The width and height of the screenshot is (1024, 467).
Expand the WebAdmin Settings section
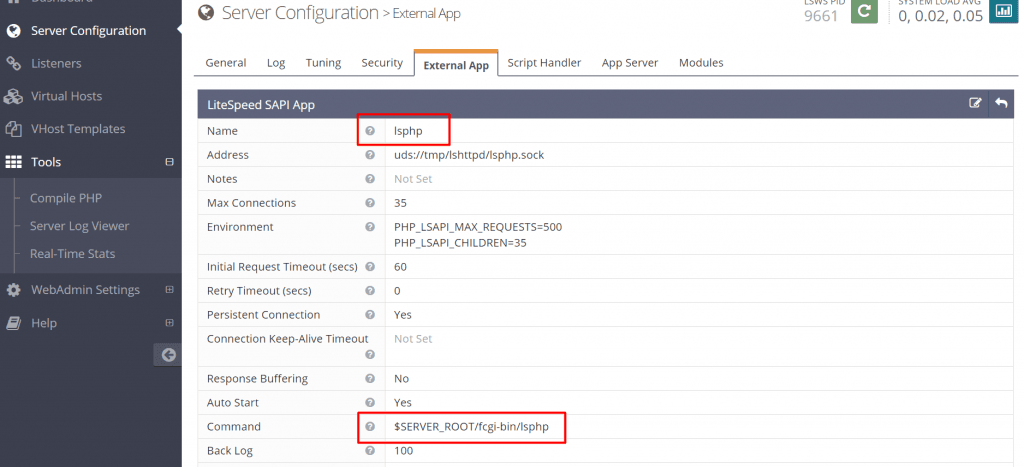[169, 289]
